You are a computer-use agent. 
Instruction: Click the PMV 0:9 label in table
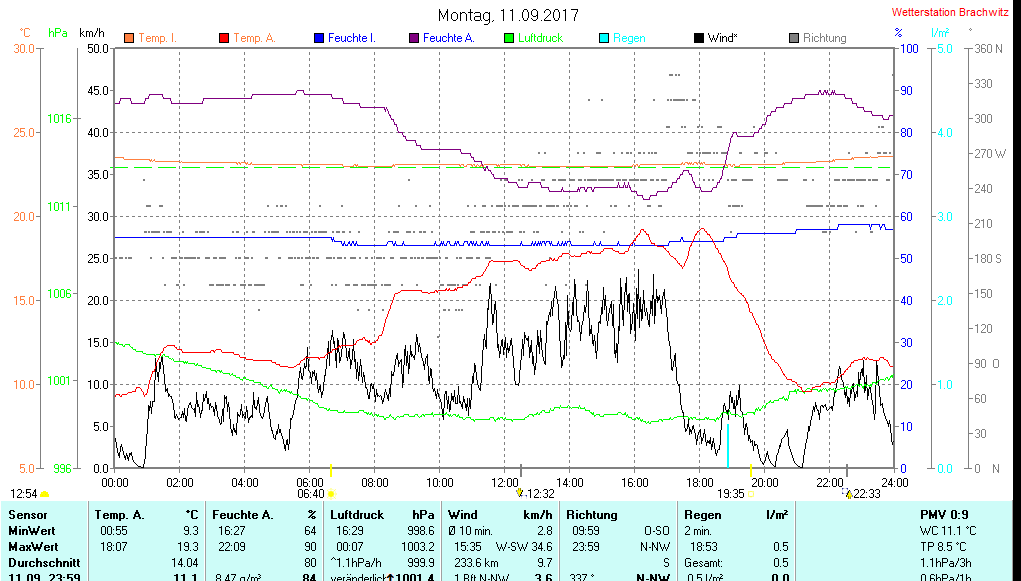pos(942,514)
